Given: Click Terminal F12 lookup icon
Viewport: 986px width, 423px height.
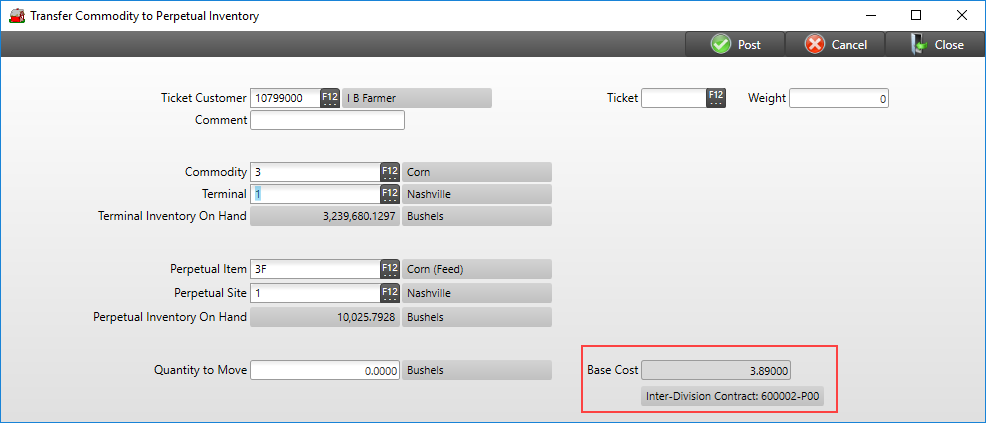Looking at the screenshot, I should pyautogui.click(x=390, y=194).
